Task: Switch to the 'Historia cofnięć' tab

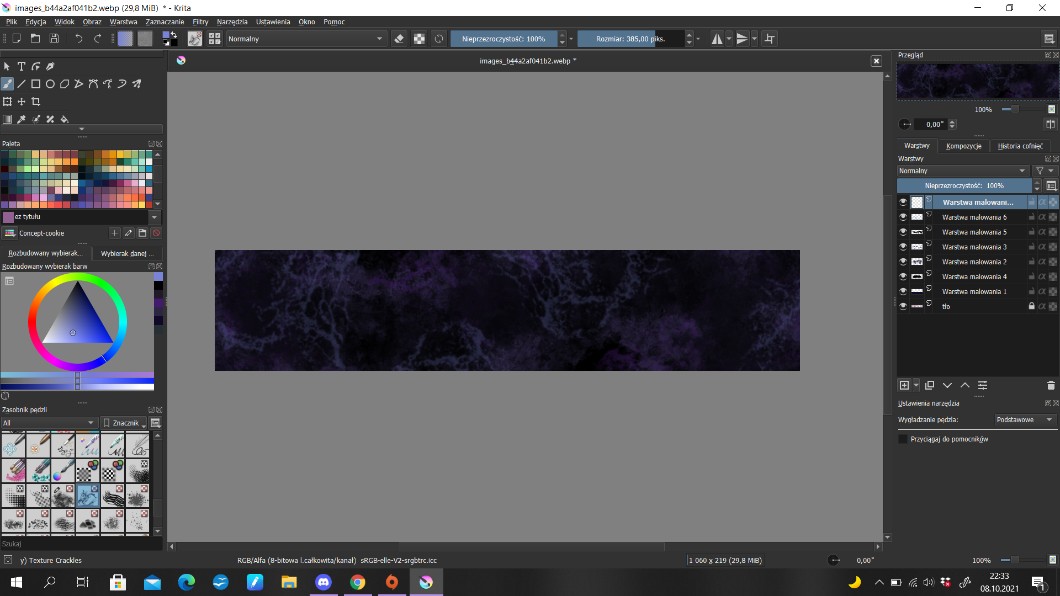Action: tap(1020, 146)
